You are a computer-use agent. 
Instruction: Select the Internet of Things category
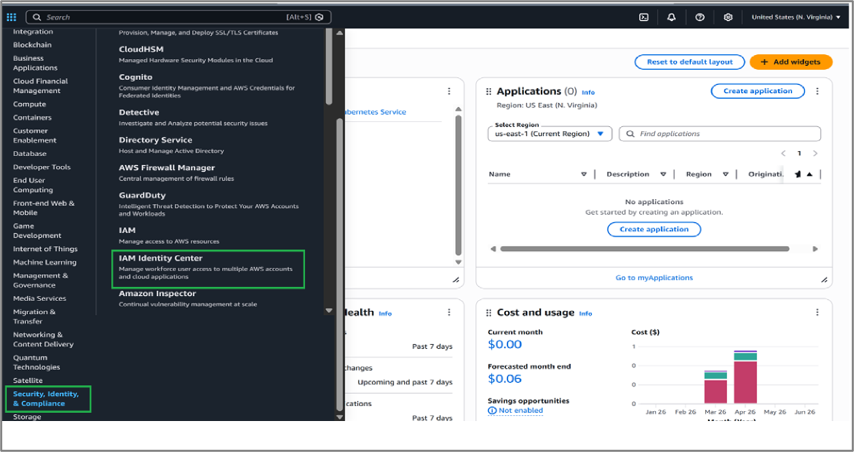[x=45, y=248]
